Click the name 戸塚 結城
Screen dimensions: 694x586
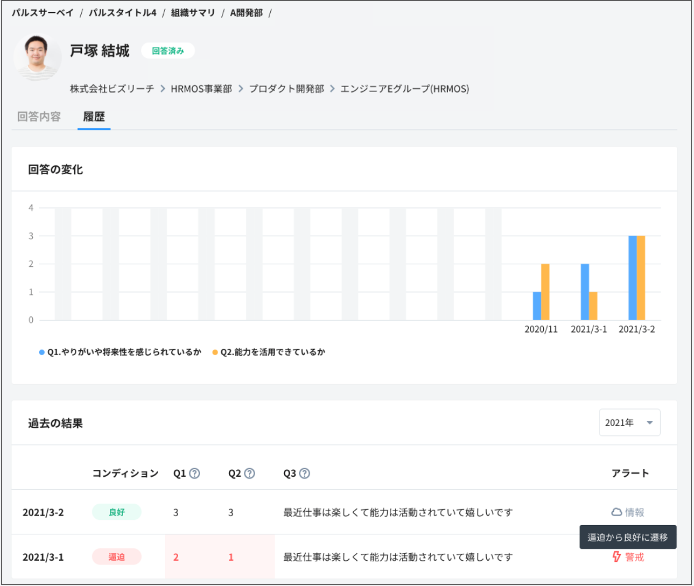click(x=100, y=51)
